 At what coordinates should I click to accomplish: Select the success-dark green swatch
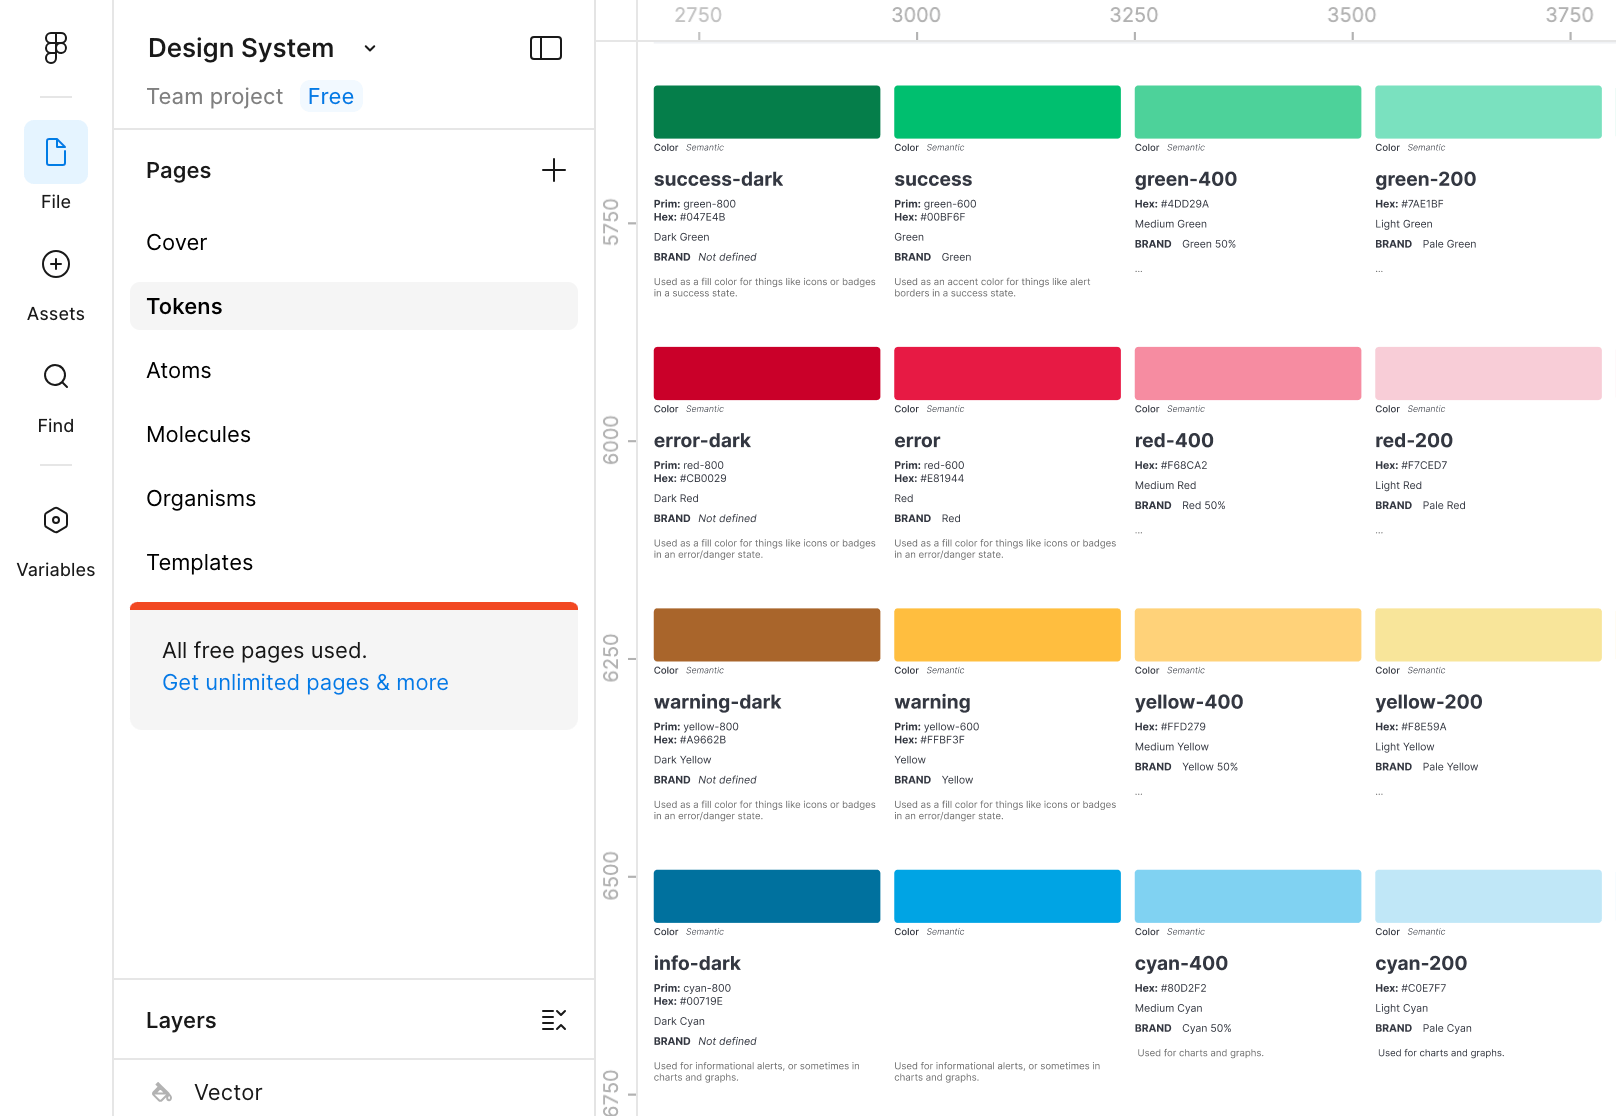[x=767, y=112]
